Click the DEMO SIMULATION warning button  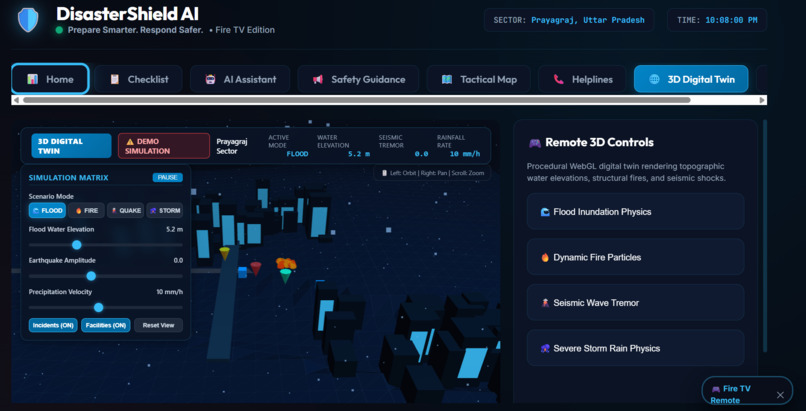163,146
